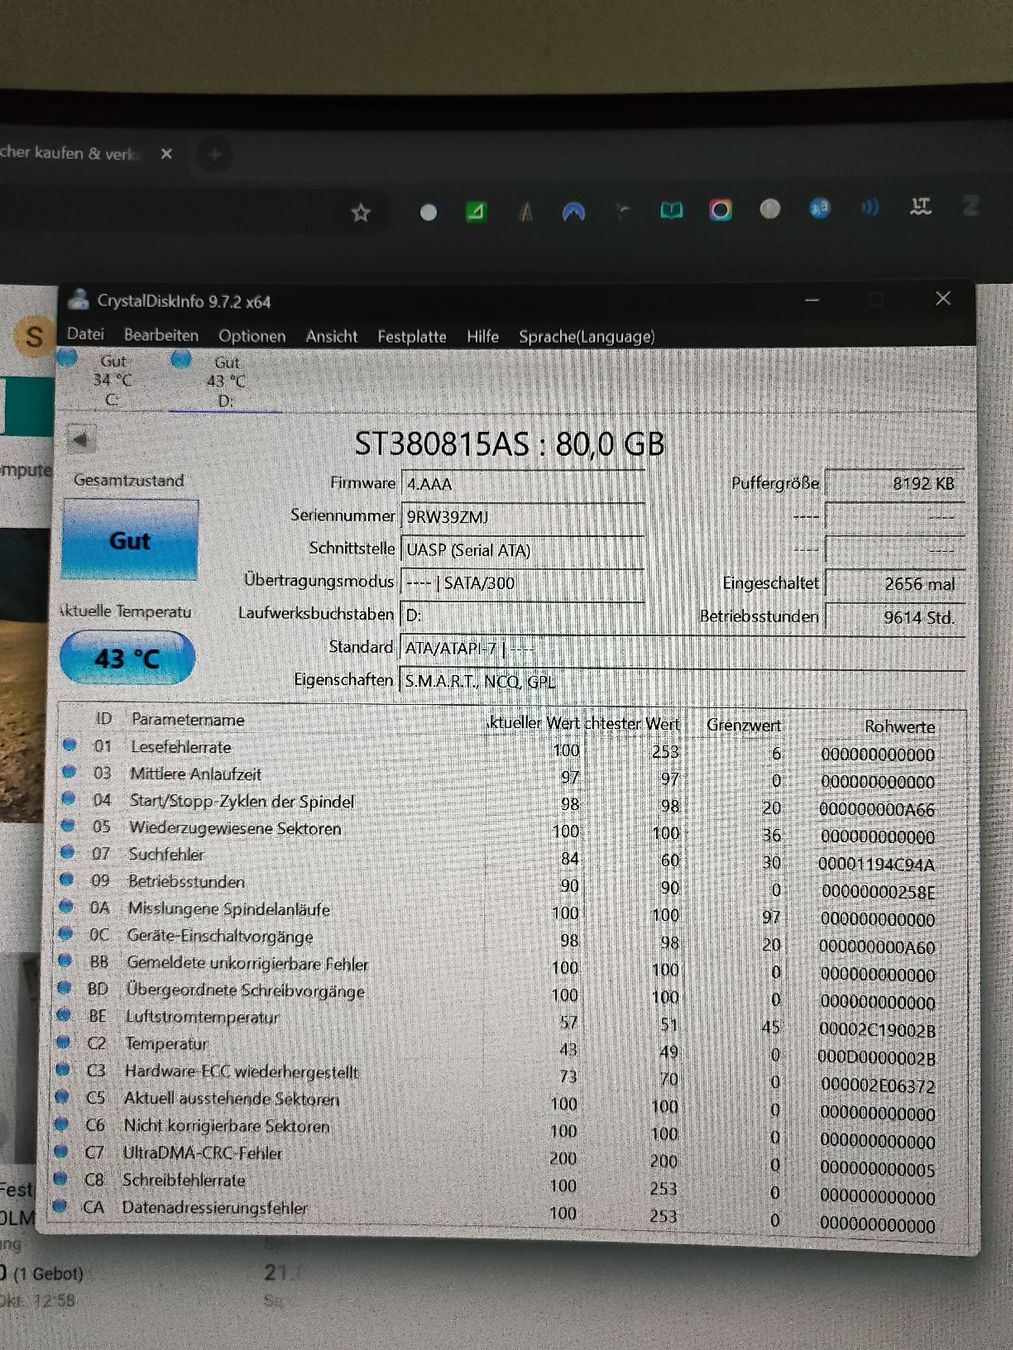Image resolution: width=1013 pixels, height=1350 pixels.
Task: Click the LT LanguageTool extension icon
Action: tap(920, 207)
